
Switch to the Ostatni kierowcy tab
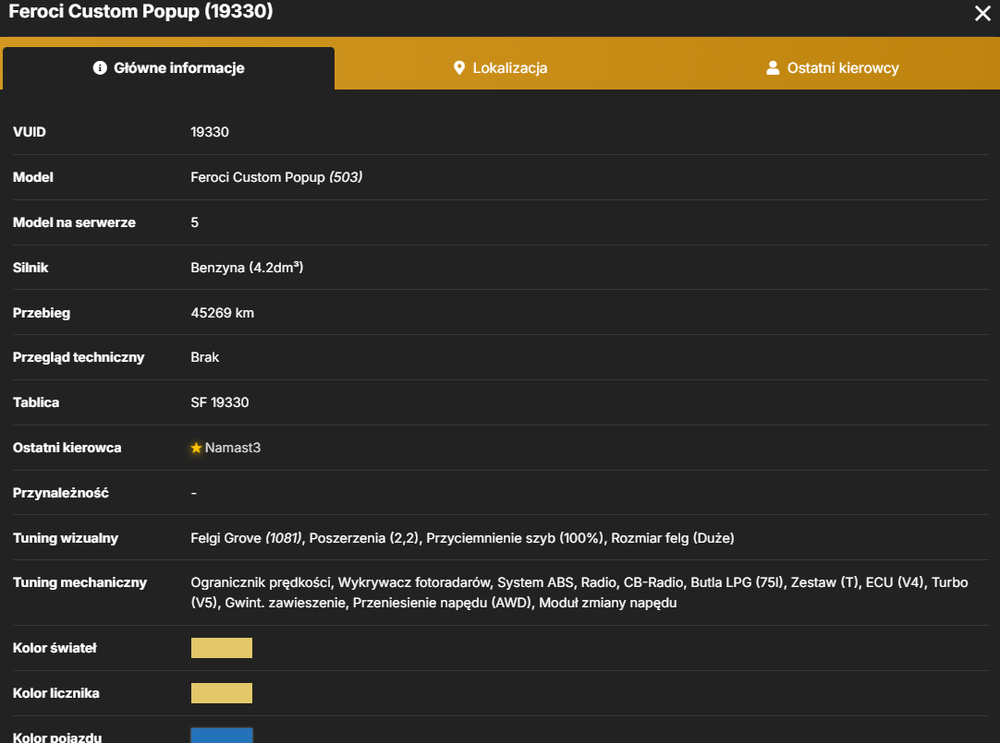[832, 68]
